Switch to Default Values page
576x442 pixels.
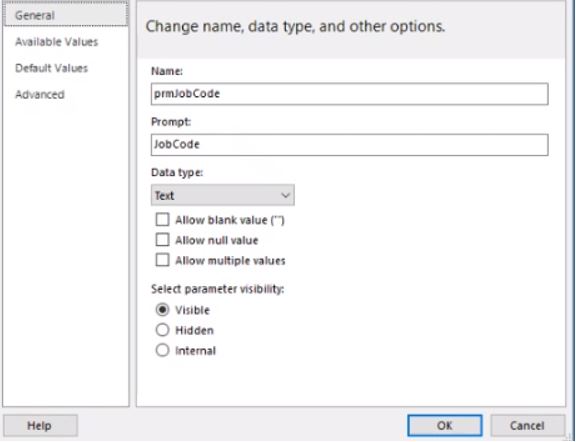[x=51, y=68]
